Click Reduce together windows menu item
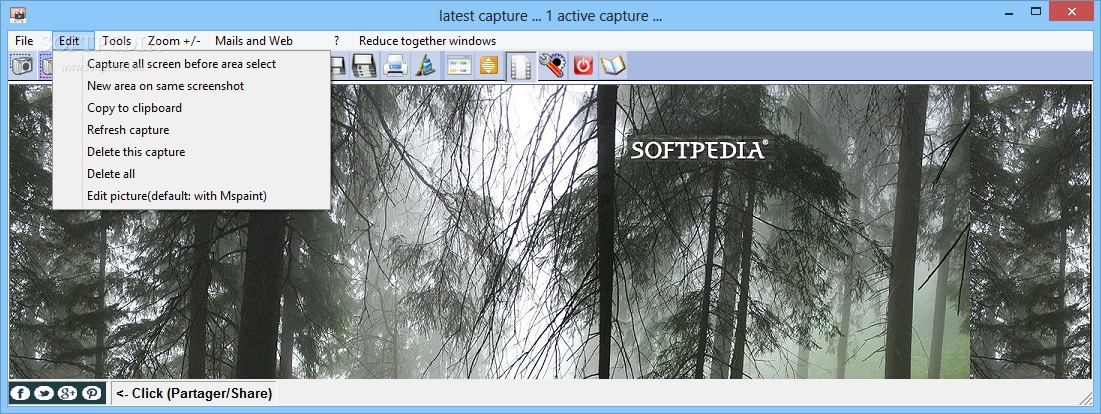1101x414 pixels. [x=428, y=41]
